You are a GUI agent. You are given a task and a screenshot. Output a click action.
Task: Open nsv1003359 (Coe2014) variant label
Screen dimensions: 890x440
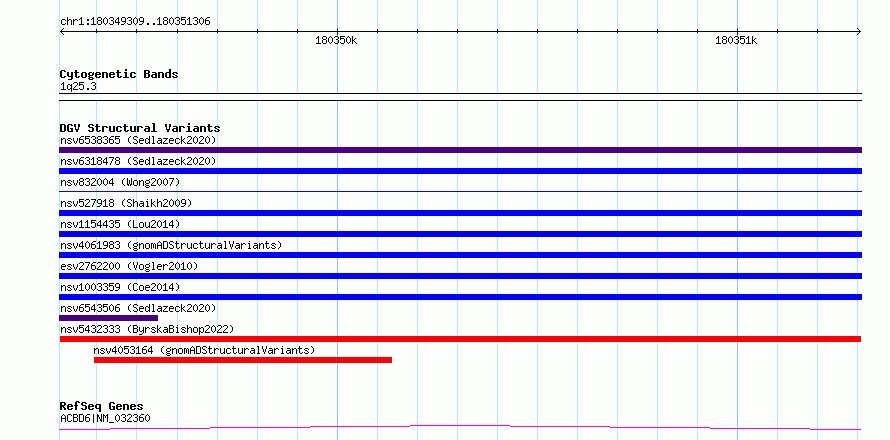tap(120, 287)
